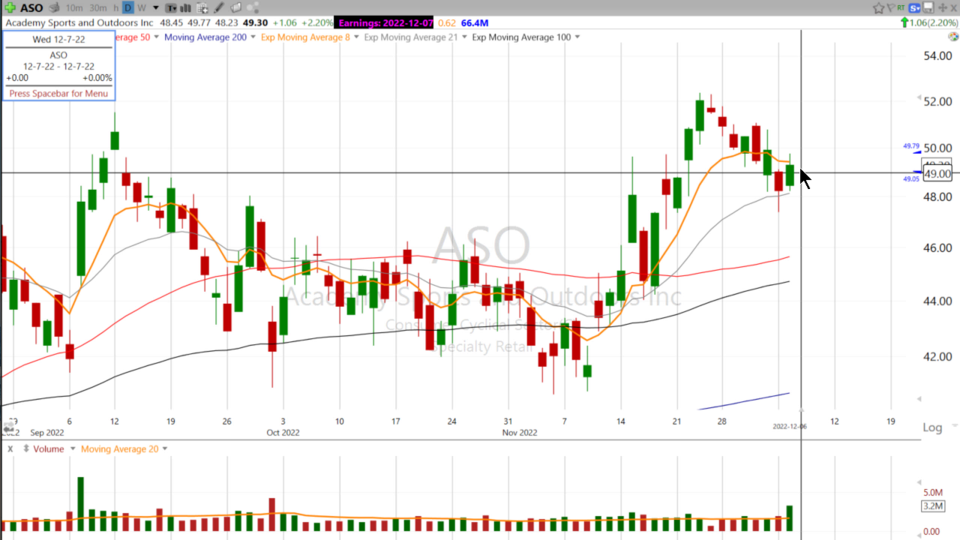Click the Moving Average 20 label

pyautogui.click(x=119, y=449)
